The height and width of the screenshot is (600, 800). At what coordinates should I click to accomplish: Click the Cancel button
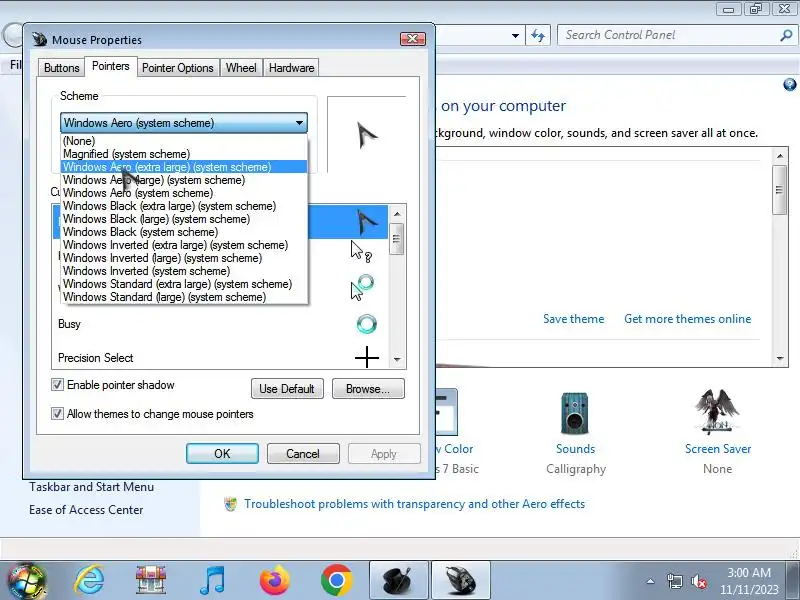303,454
